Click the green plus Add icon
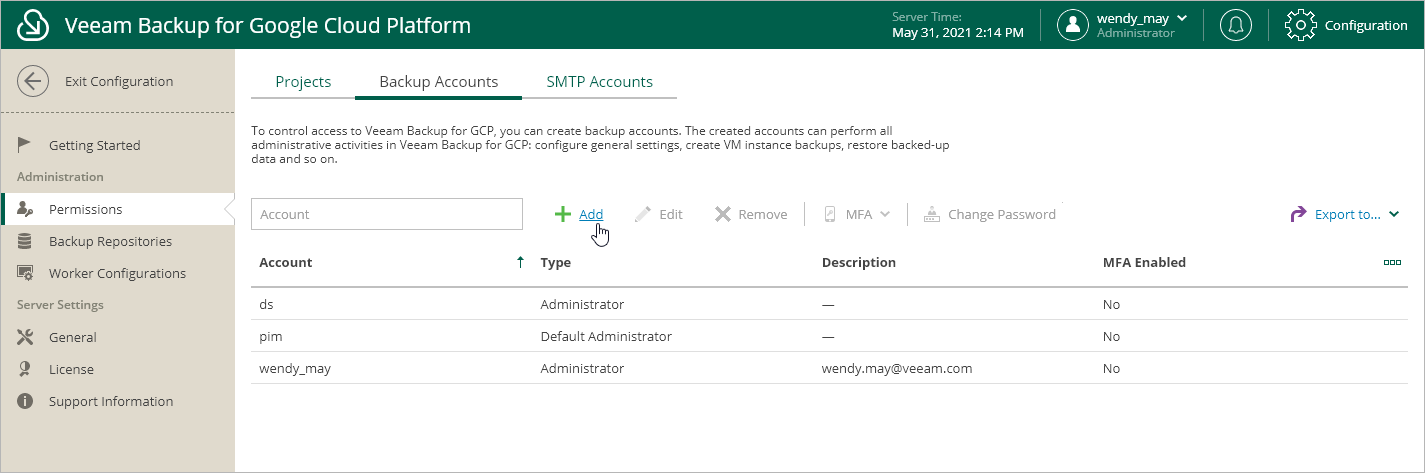This screenshot has width=1425, height=473. coord(563,214)
